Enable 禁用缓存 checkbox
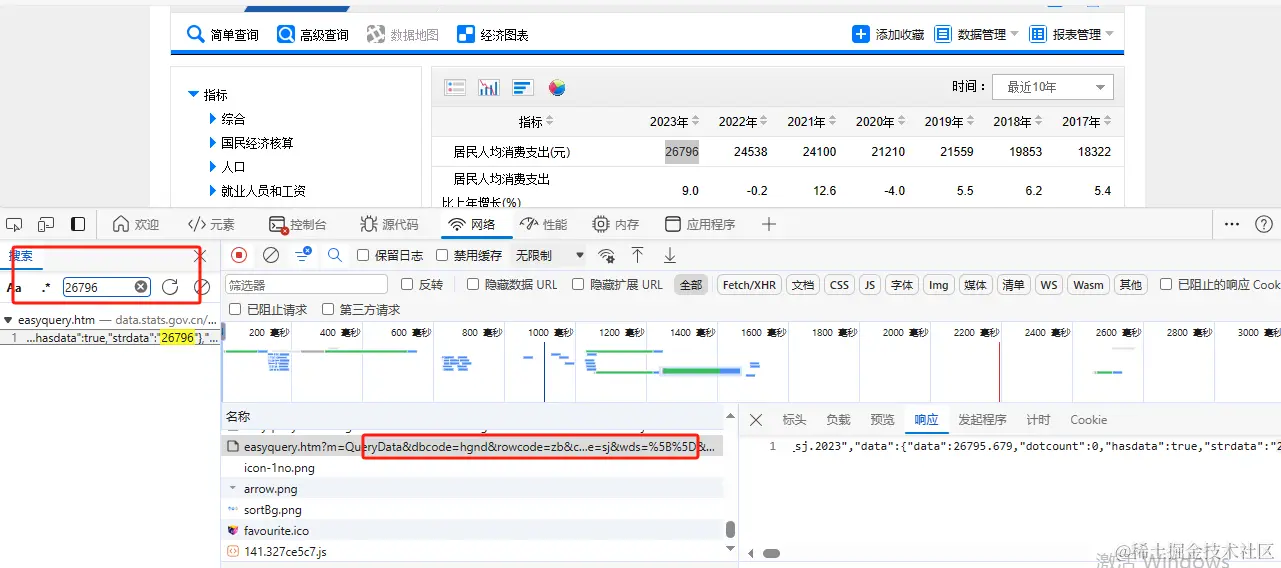Screen dimensions: 1281x568 click(x=443, y=255)
